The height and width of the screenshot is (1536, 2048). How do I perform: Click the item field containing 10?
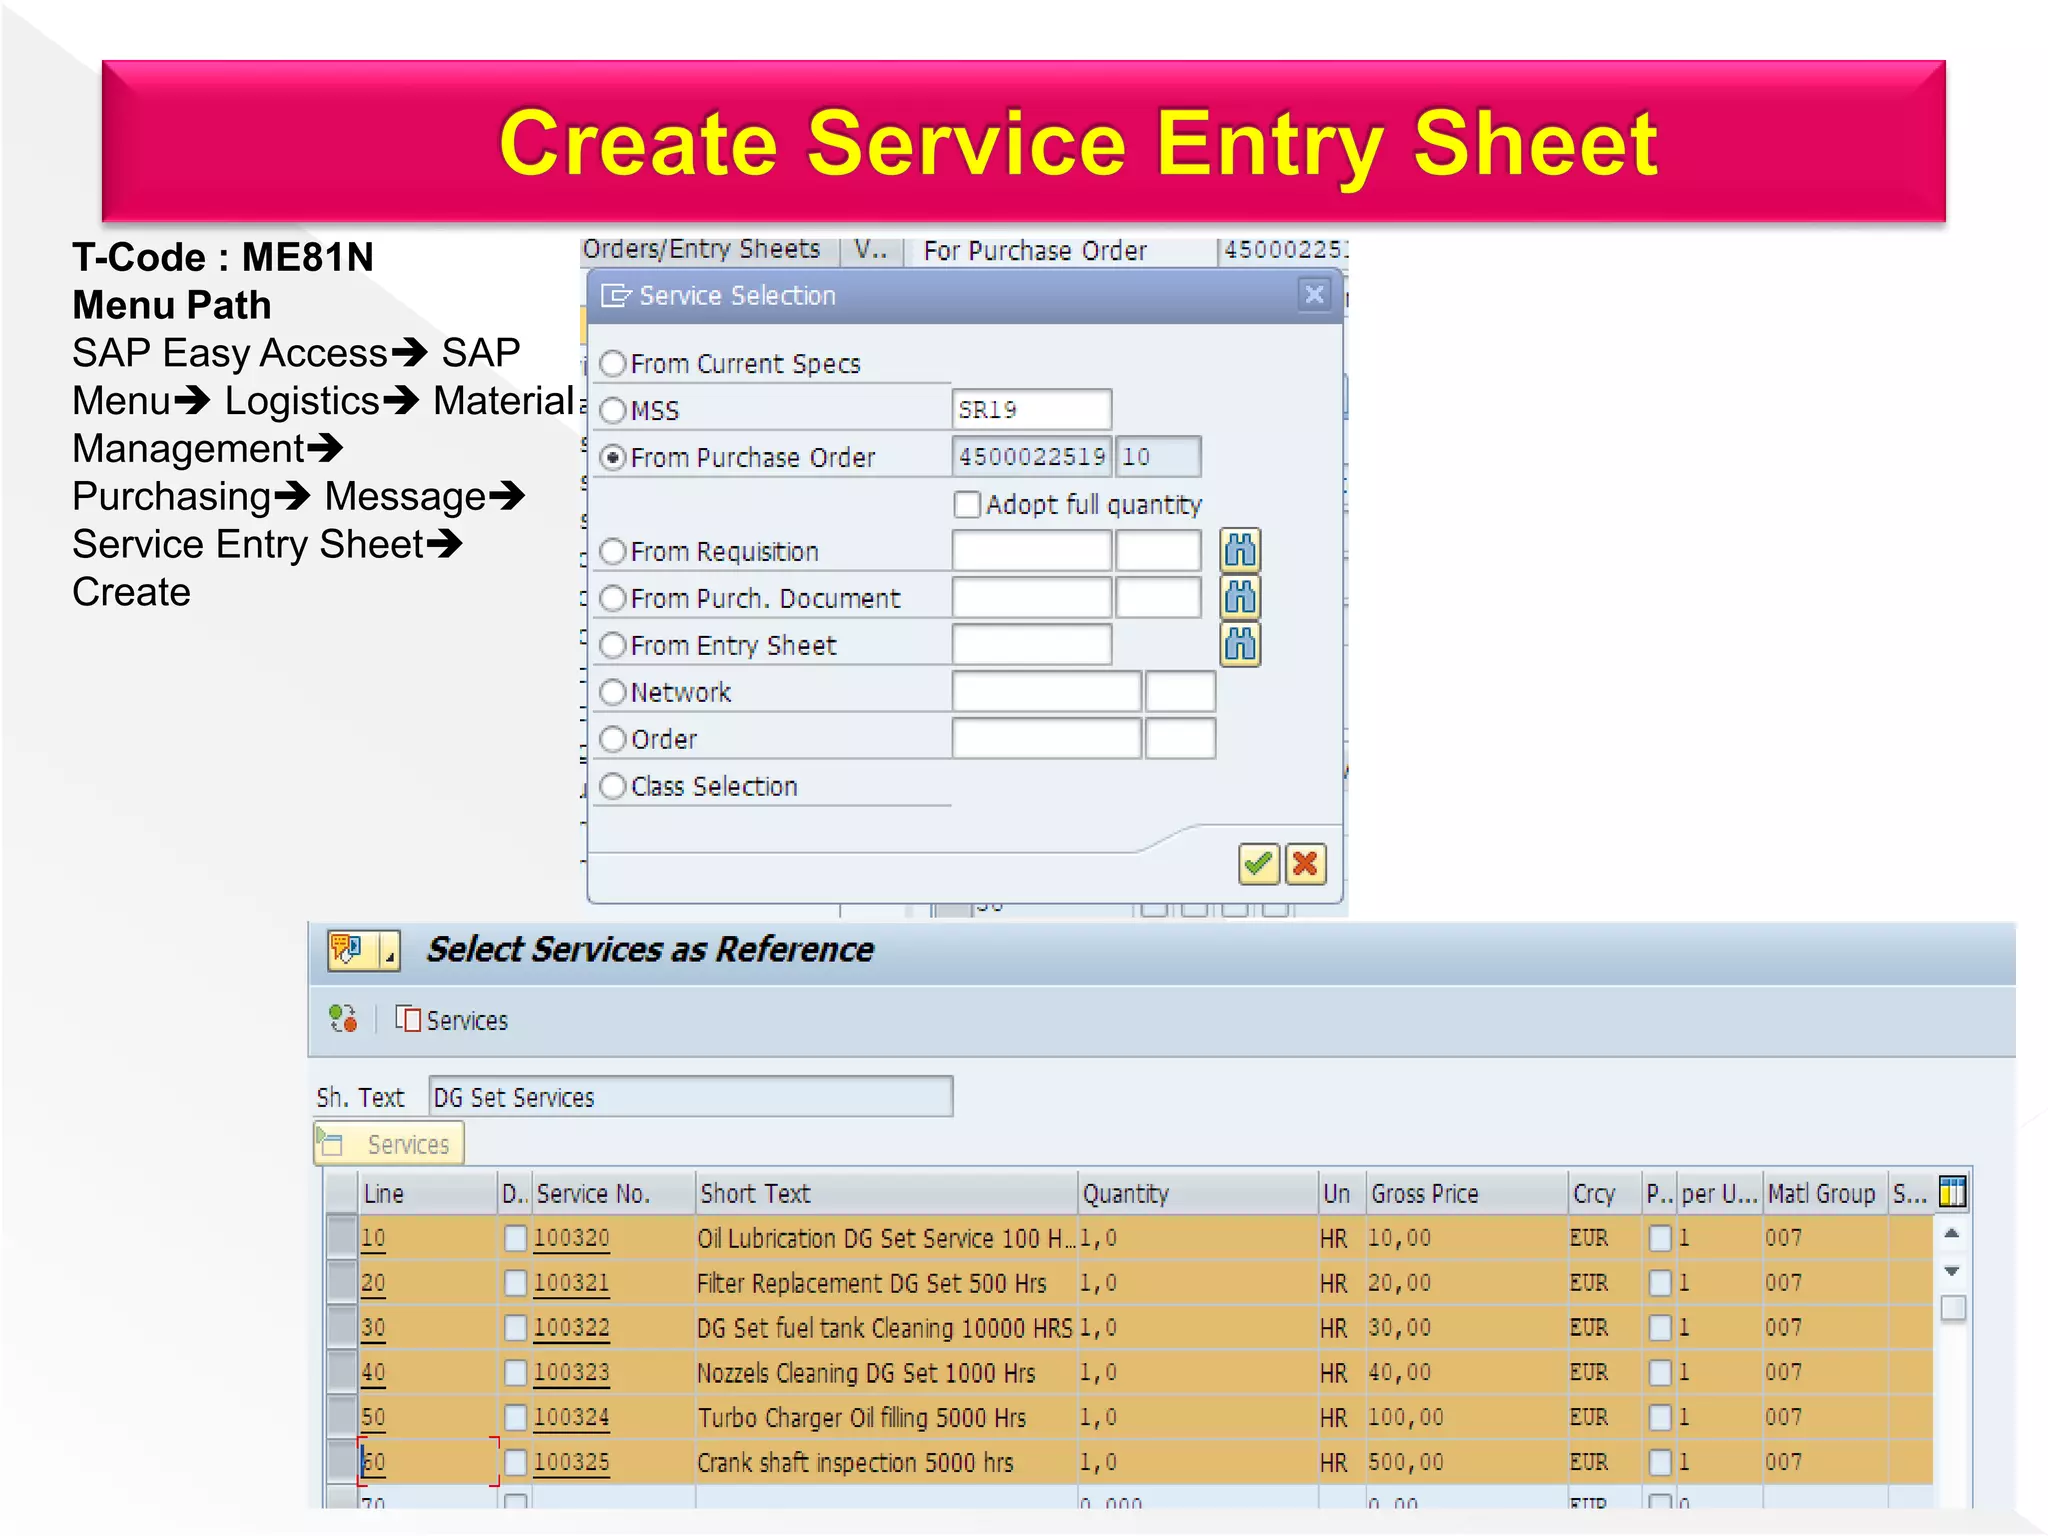(1158, 456)
